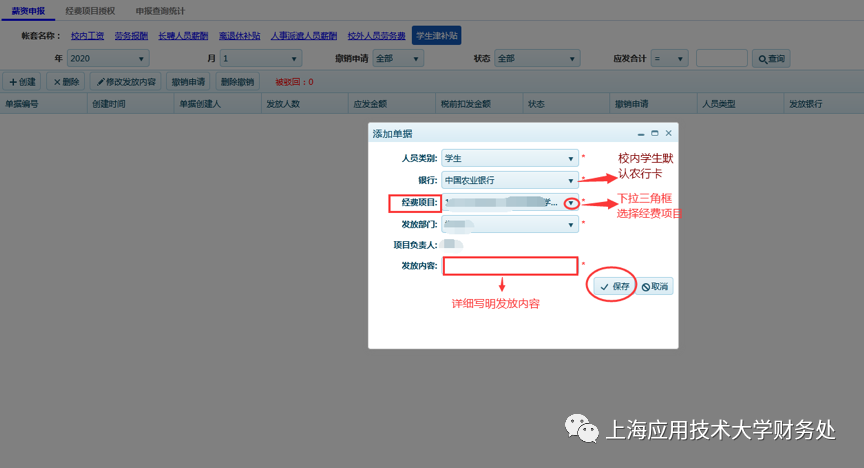The width and height of the screenshot is (864, 468).
Task: Switch to the 申报查询统计 tab
Action: [160, 11]
